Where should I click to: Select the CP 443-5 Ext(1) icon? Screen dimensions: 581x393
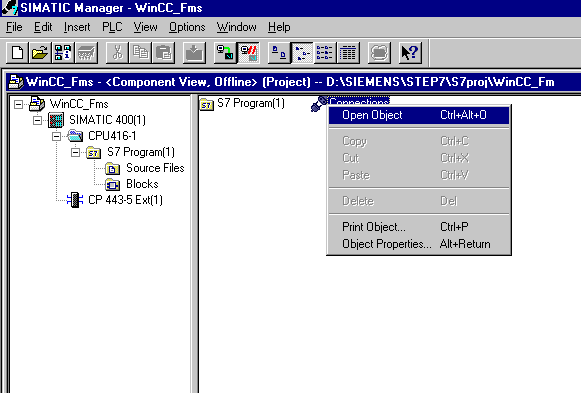75,200
